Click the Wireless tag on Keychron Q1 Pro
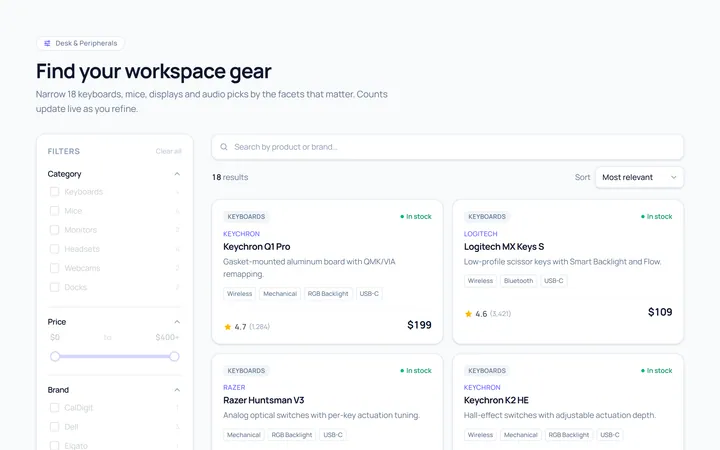Screen dimensions: 720x450 240,294
